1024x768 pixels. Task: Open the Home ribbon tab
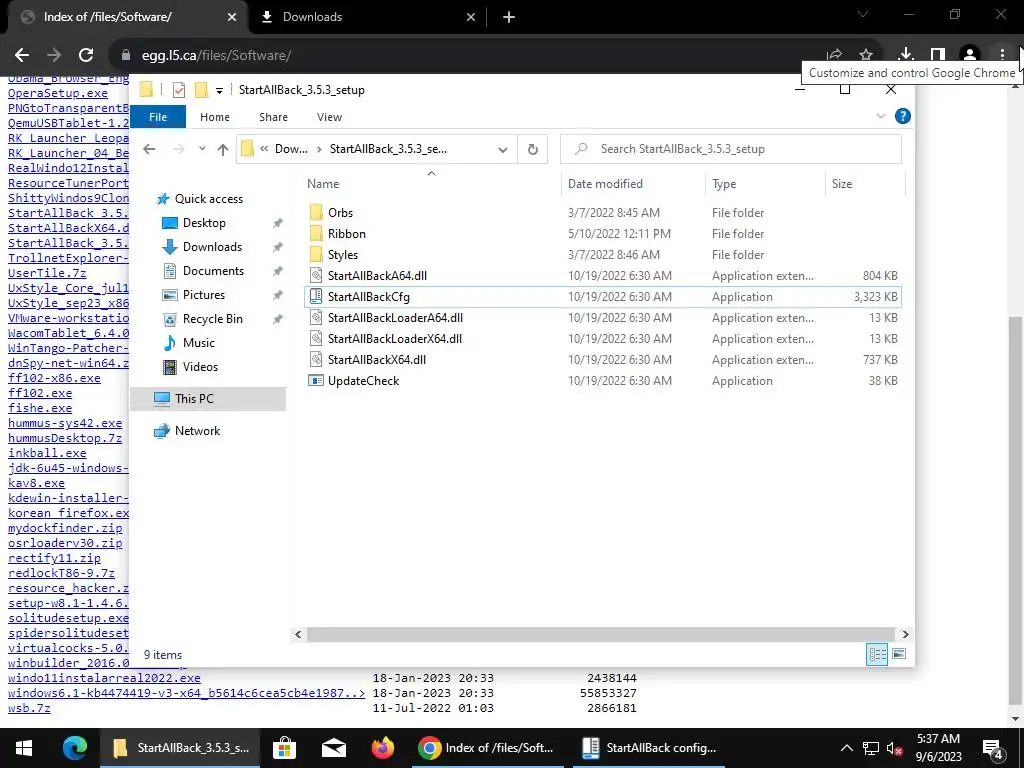pyautogui.click(x=215, y=117)
